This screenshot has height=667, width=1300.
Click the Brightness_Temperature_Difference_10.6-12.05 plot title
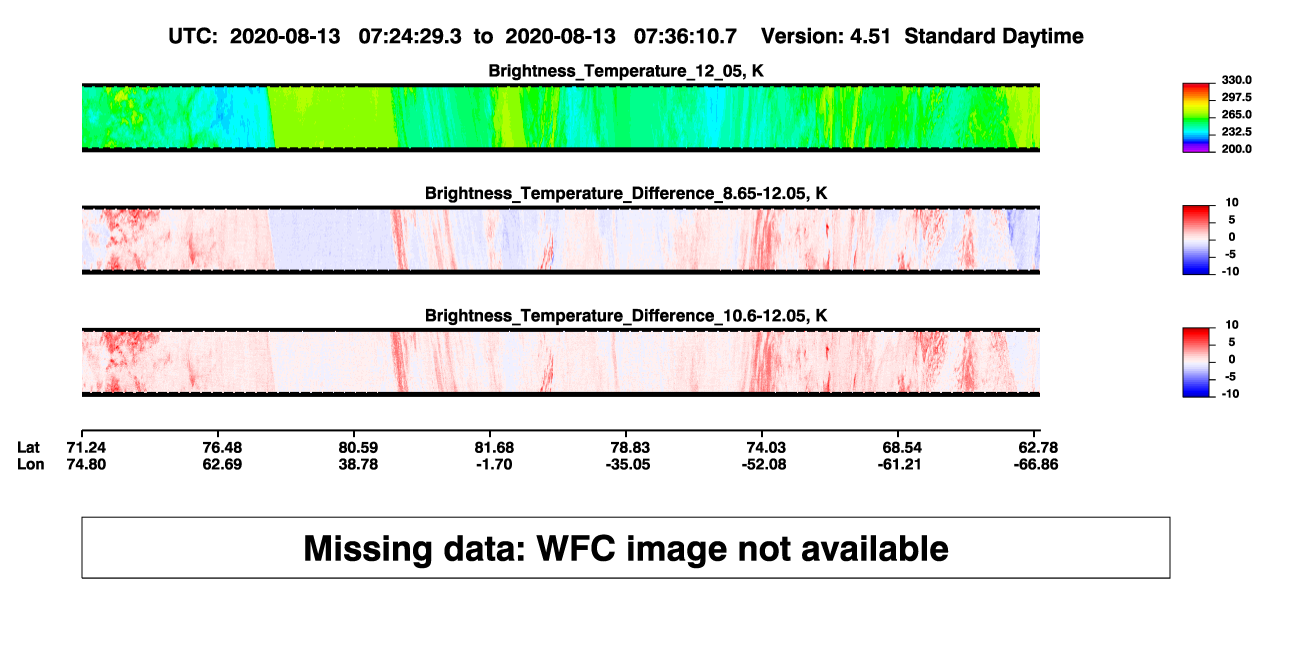click(x=626, y=316)
